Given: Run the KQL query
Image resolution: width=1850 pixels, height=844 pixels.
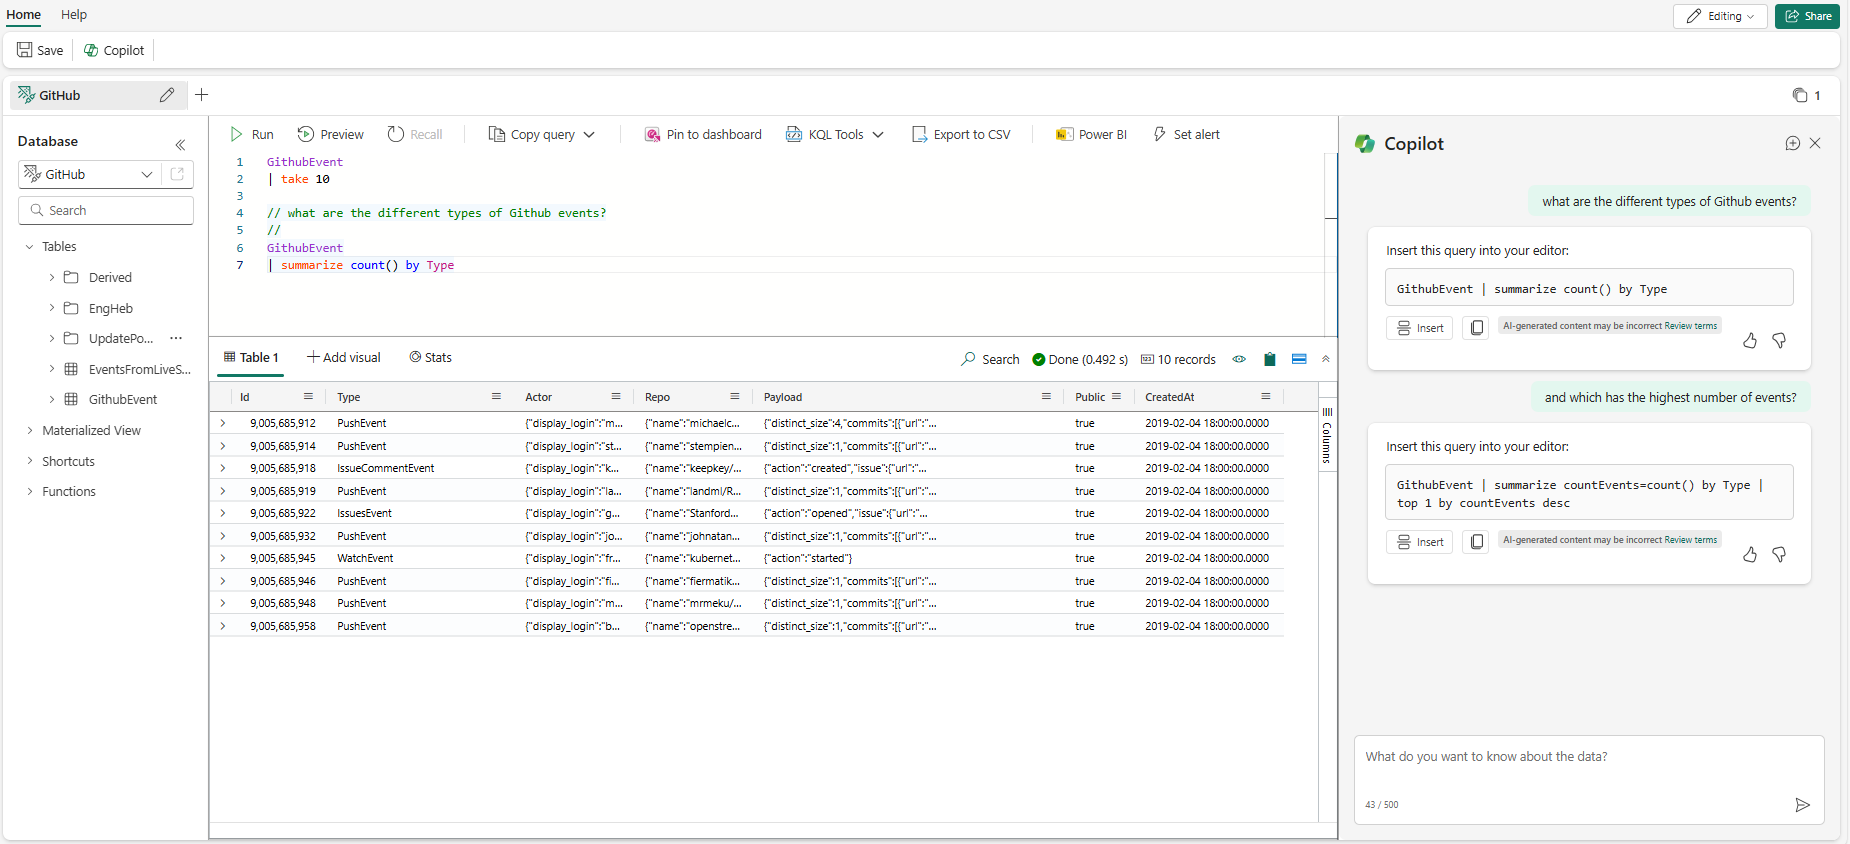Looking at the screenshot, I should coord(252,134).
